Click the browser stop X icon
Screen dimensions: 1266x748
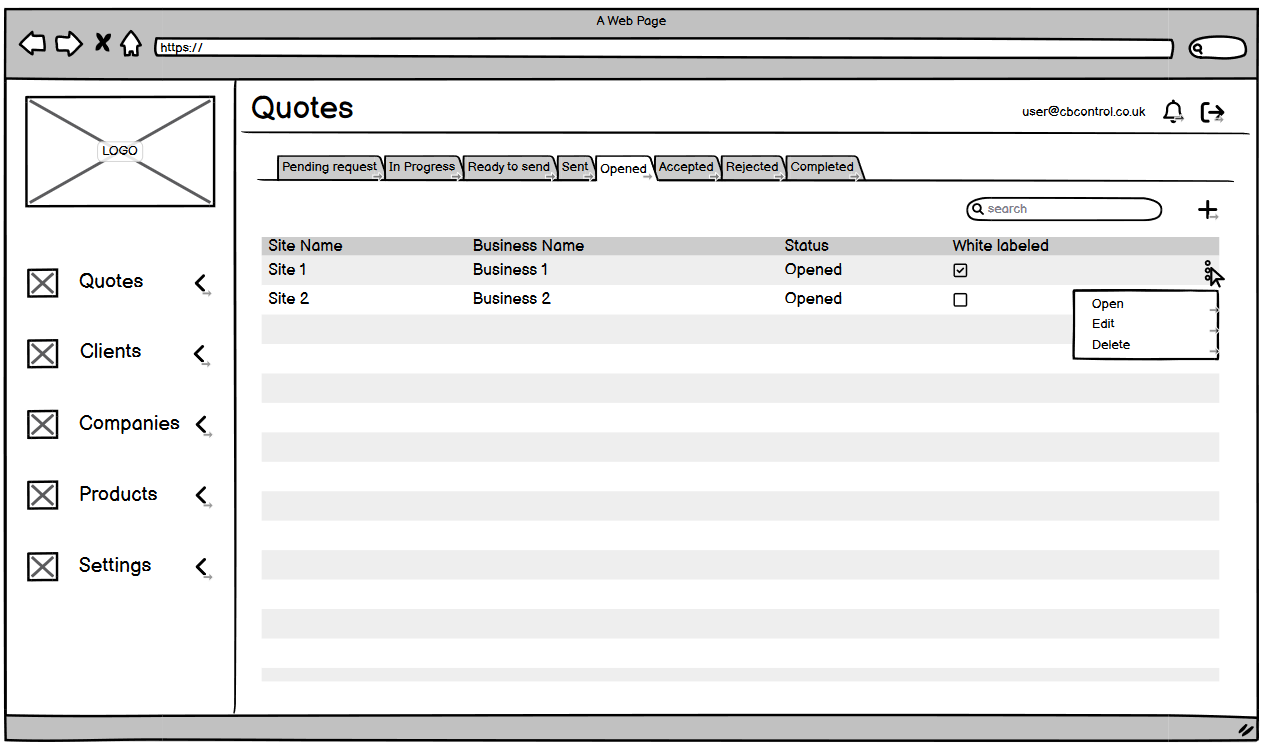coord(102,43)
